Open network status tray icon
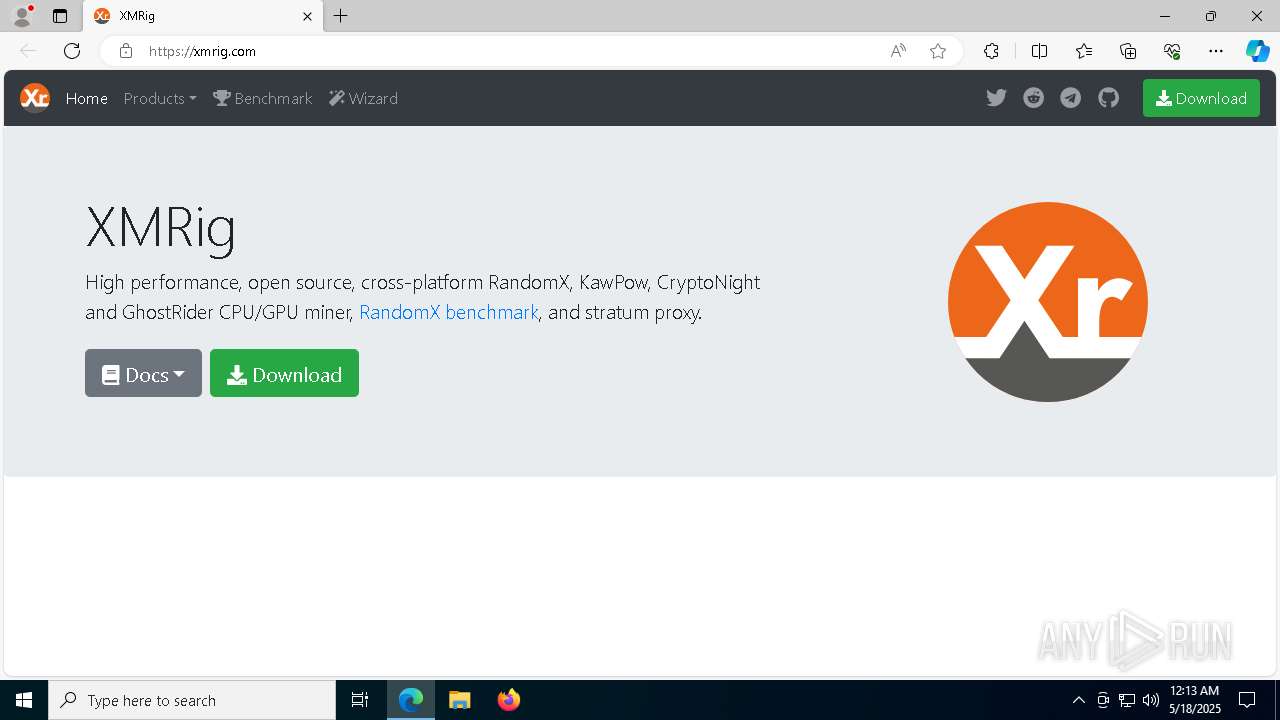1280x720 pixels. coord(1127,700)
